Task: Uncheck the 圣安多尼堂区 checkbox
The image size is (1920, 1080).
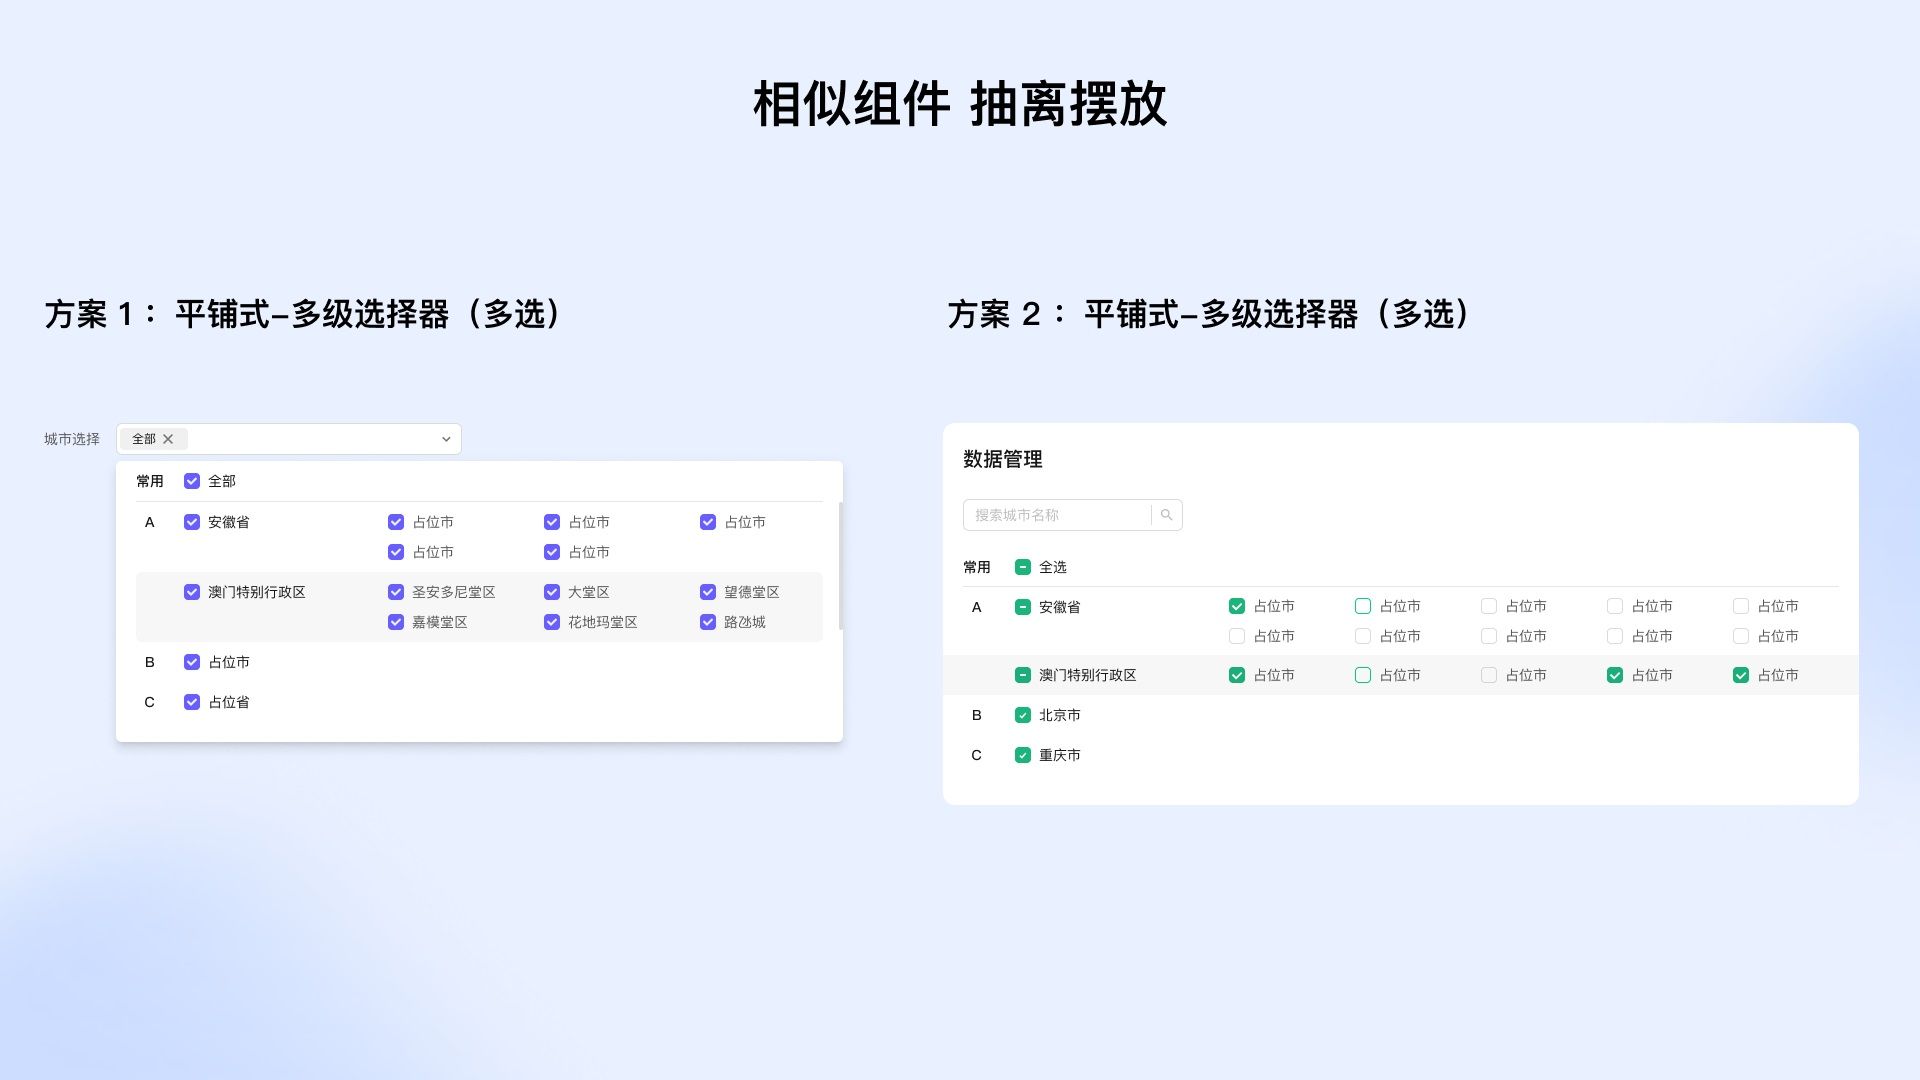Action: tap(396, 592)
